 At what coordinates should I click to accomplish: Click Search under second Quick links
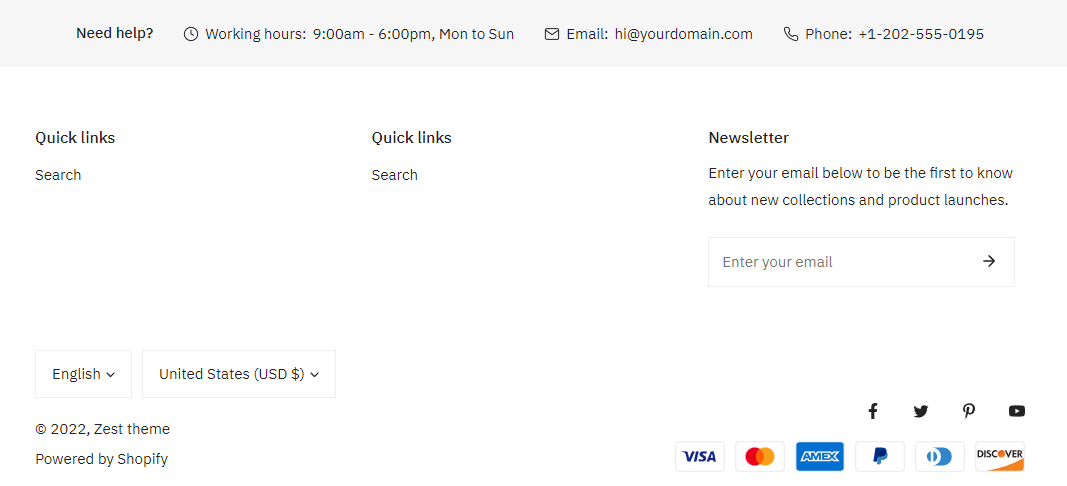[395, 175]
